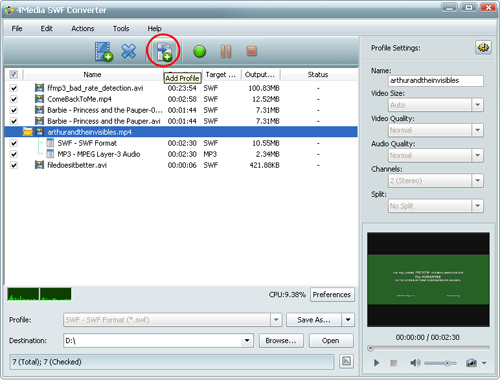Viewport: 500px width, 380px height.
Task: Click the Profile Settings icon button
Action: pos(483,48)
